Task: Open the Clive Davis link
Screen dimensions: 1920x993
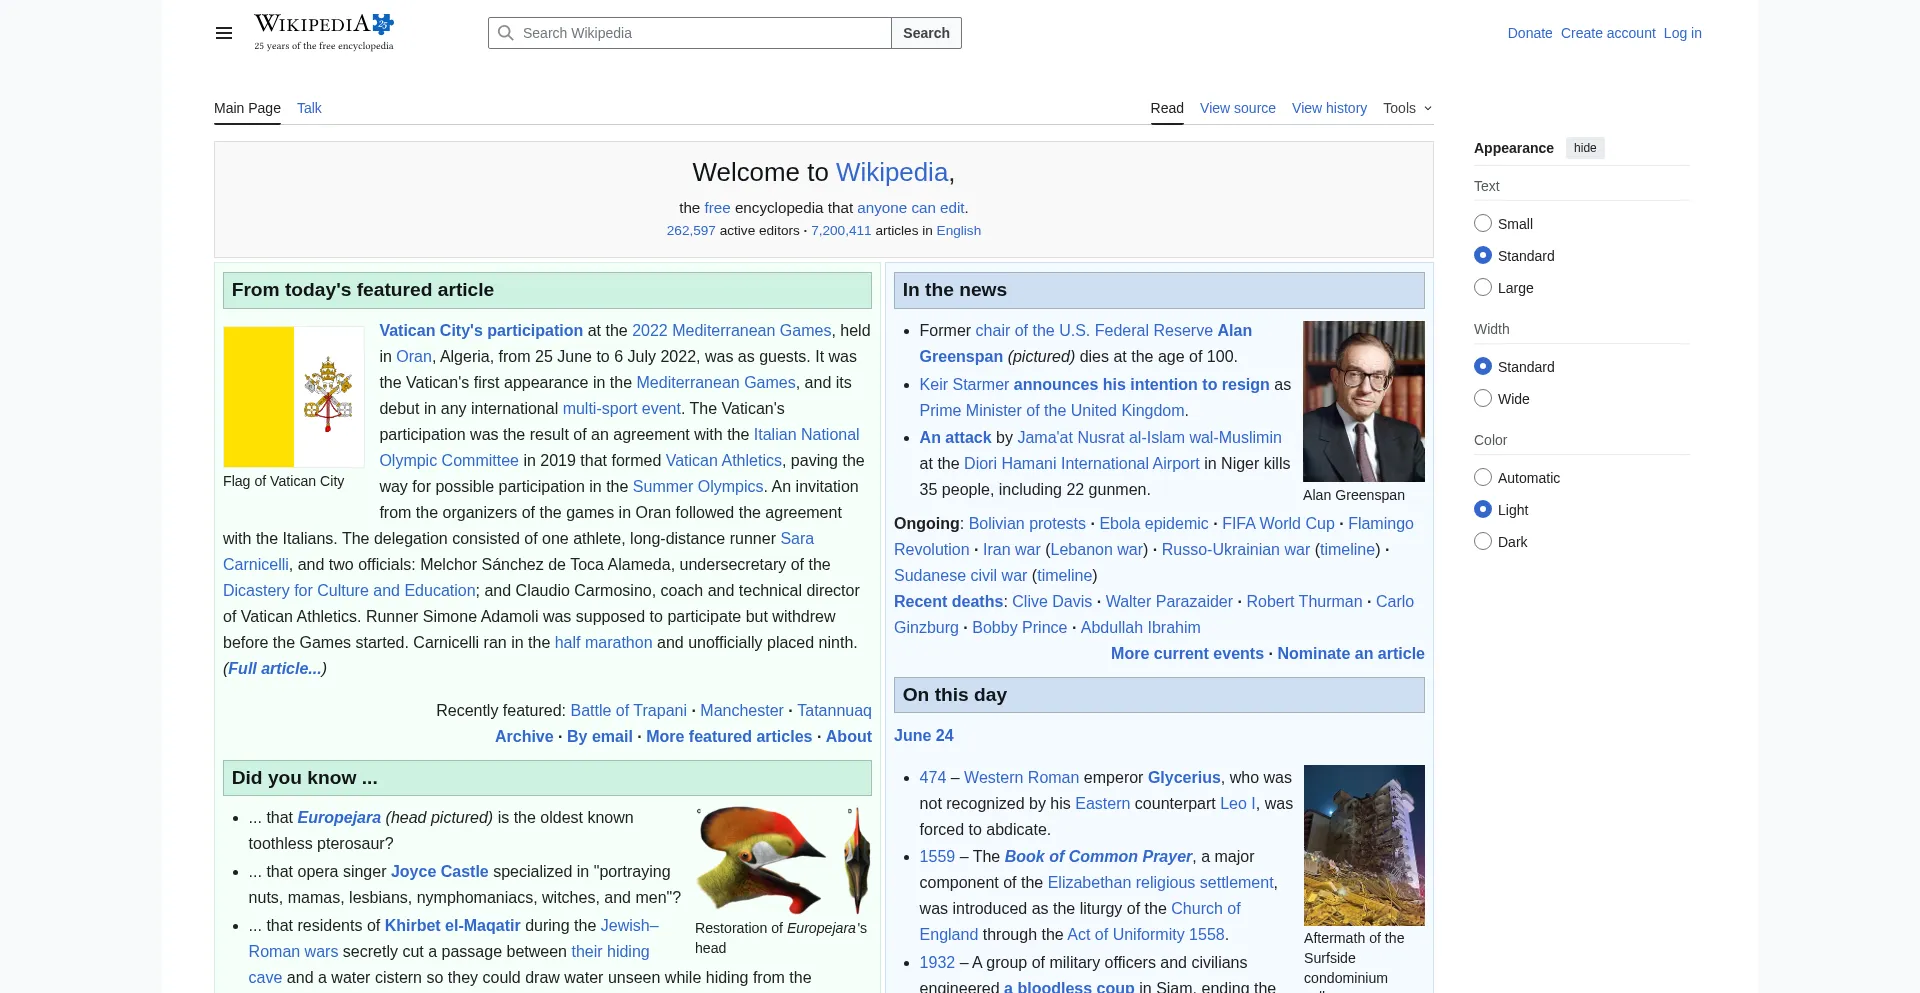Action: (1052, 601)
